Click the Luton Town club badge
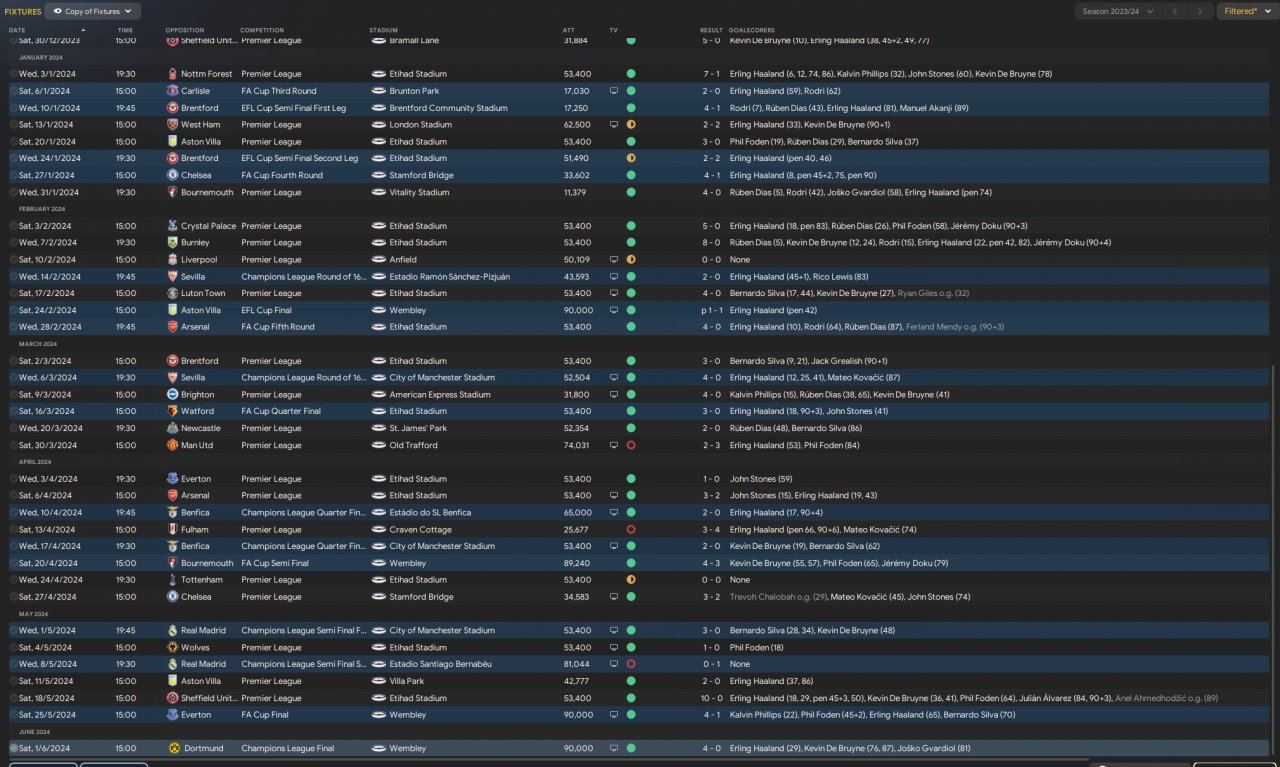The height and width of the screenshot is (767, 1280). [x=172, y=293]
